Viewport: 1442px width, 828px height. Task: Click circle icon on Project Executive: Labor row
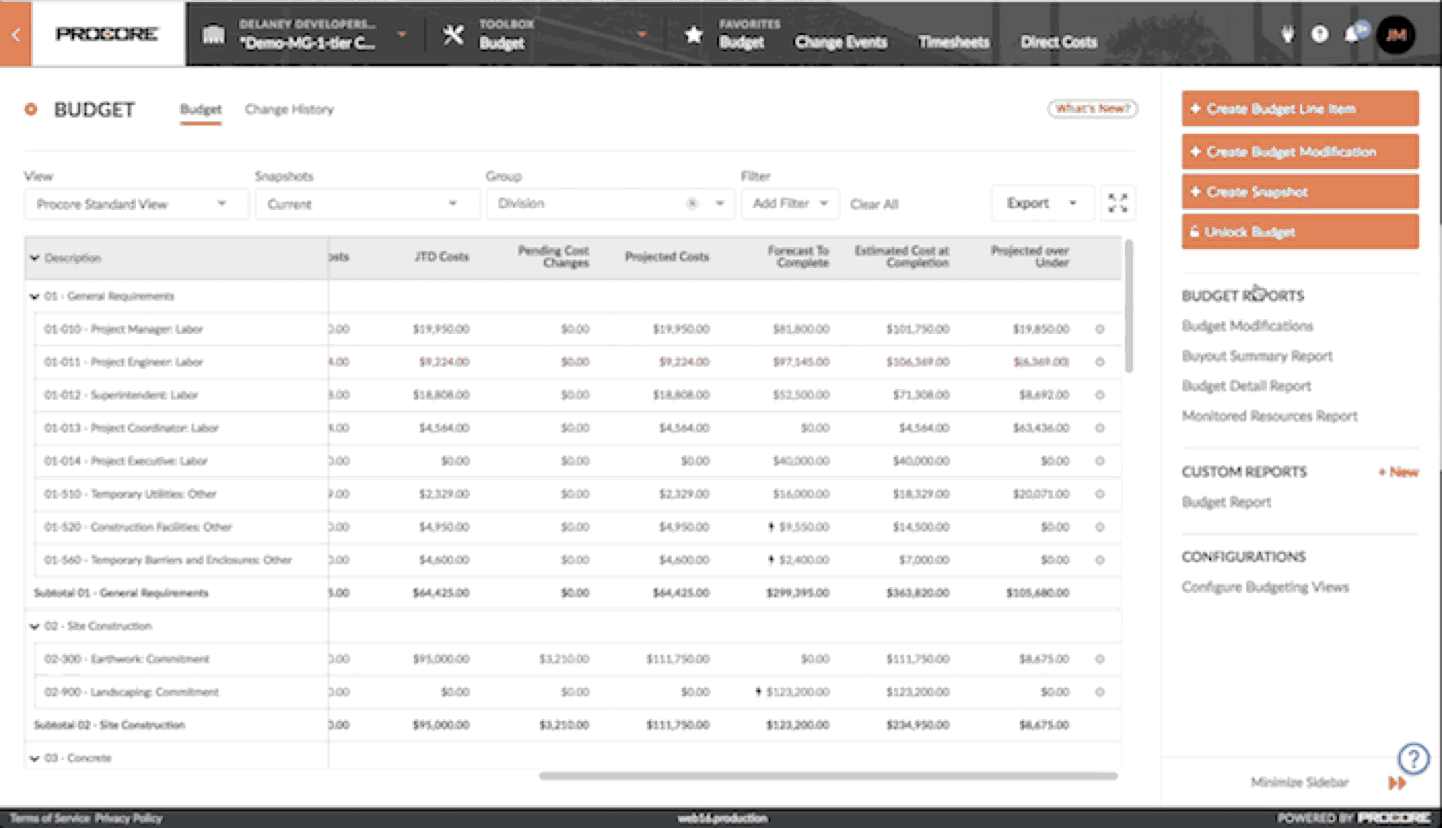pos(1100,461)
